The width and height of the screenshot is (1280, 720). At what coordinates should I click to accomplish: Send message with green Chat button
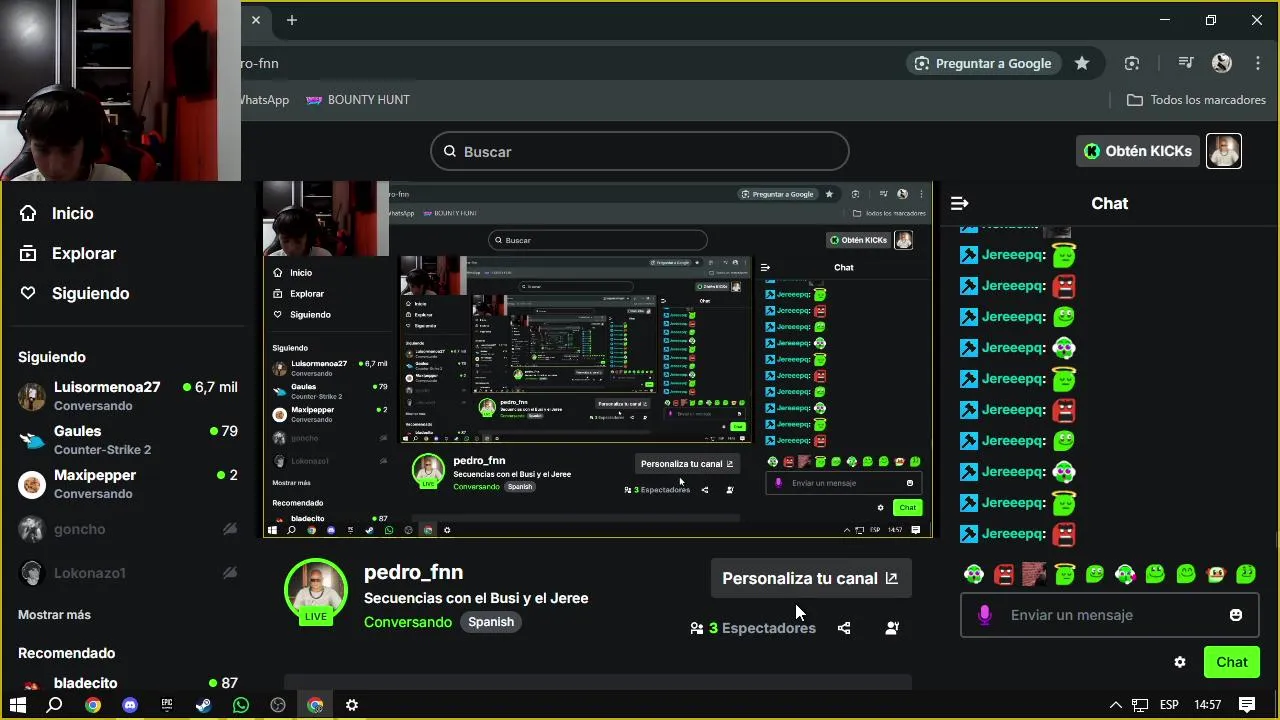pyautogui.click(x=1232, y=662)
